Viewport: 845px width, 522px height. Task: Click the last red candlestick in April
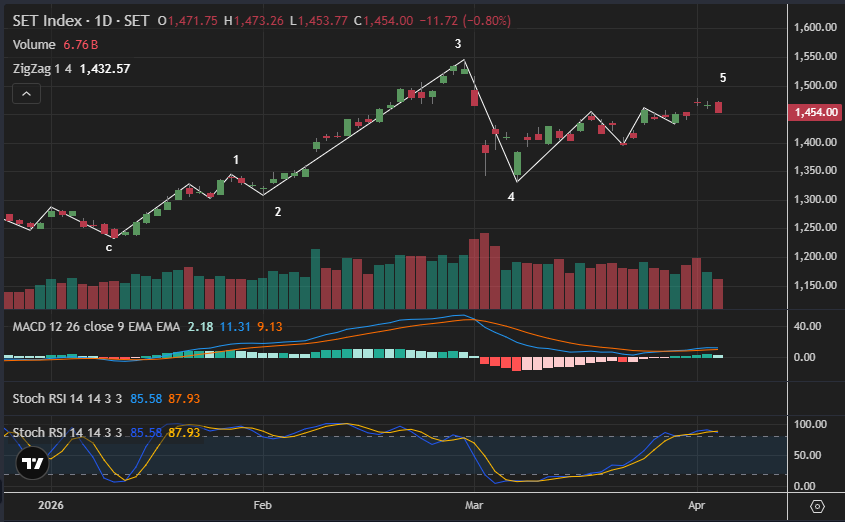(718, 107)
